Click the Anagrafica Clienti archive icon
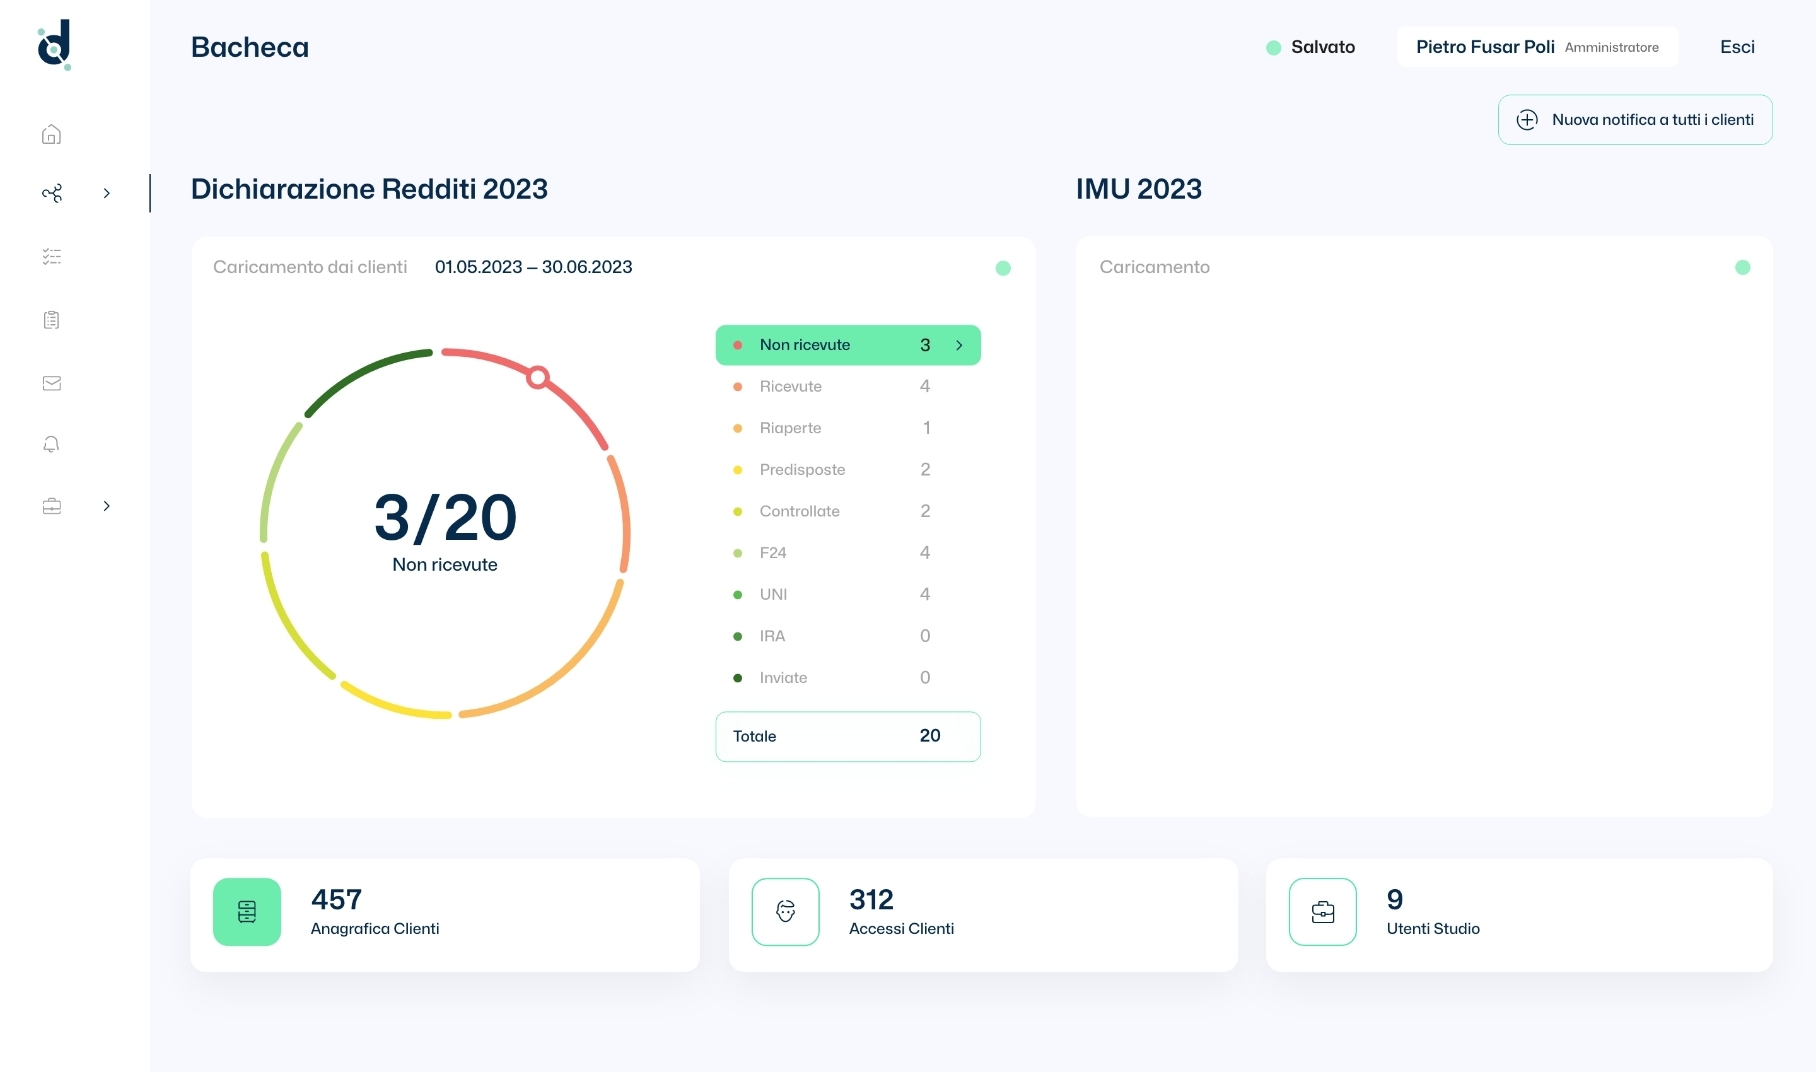This screenshot has width=1816, height=1072. (247, 912)
